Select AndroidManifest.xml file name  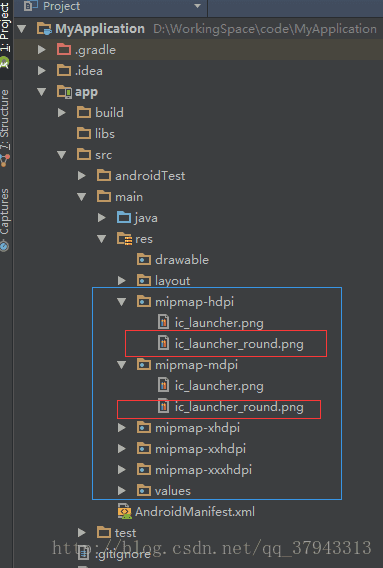(x=195, y=512)
